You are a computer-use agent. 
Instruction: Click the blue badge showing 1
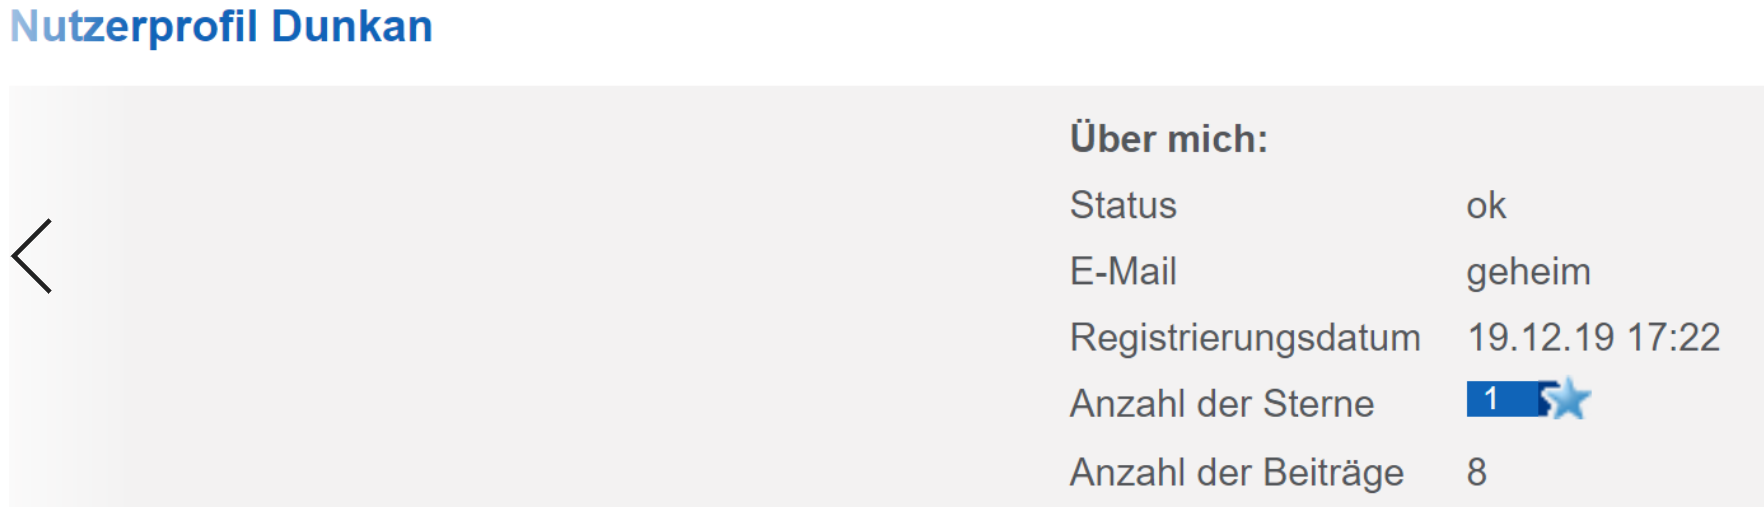[1500, 399]
